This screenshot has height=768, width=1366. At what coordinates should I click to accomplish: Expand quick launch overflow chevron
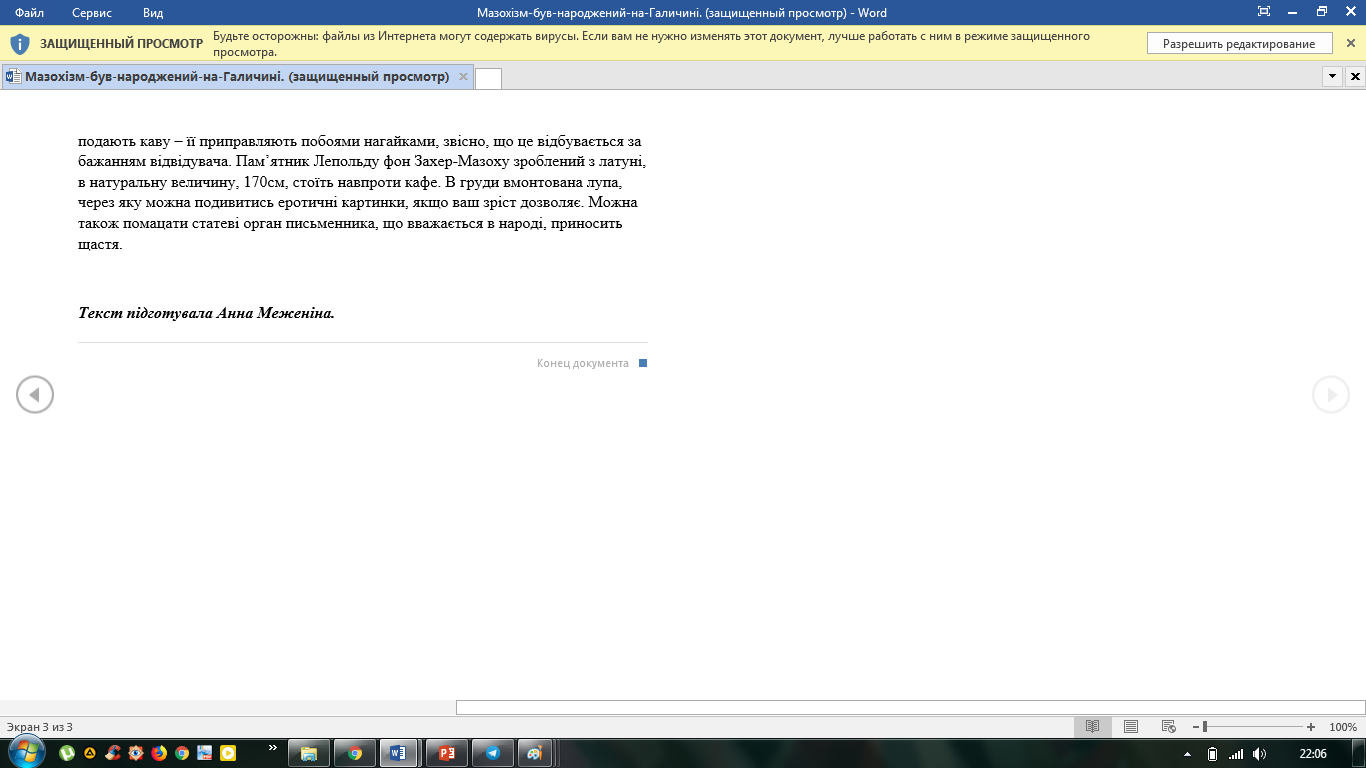click(273, 748)
